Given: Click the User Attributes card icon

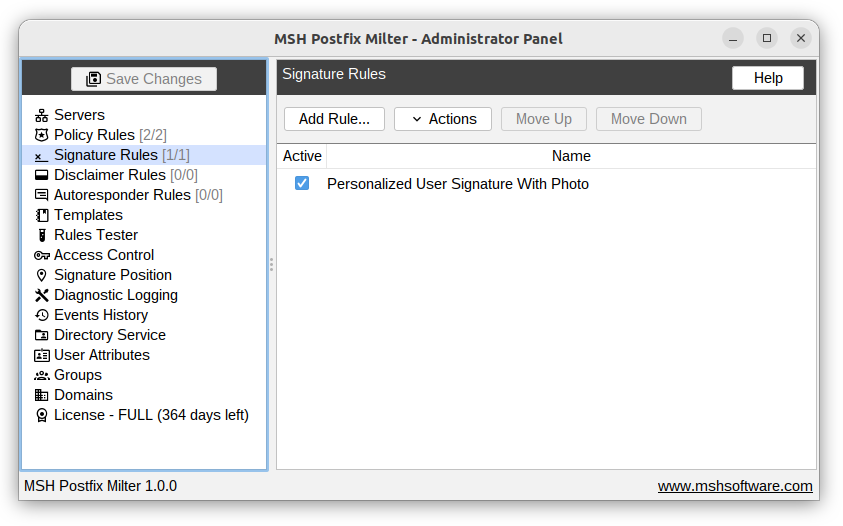Looking at the screenshot, I should pyautogui.click(x=41, y=356).
